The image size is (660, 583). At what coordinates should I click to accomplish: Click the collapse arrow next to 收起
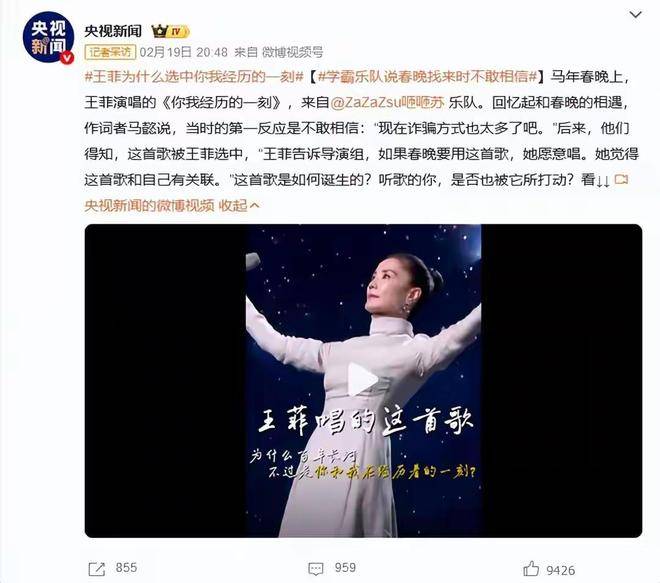[x=254, y=205]
